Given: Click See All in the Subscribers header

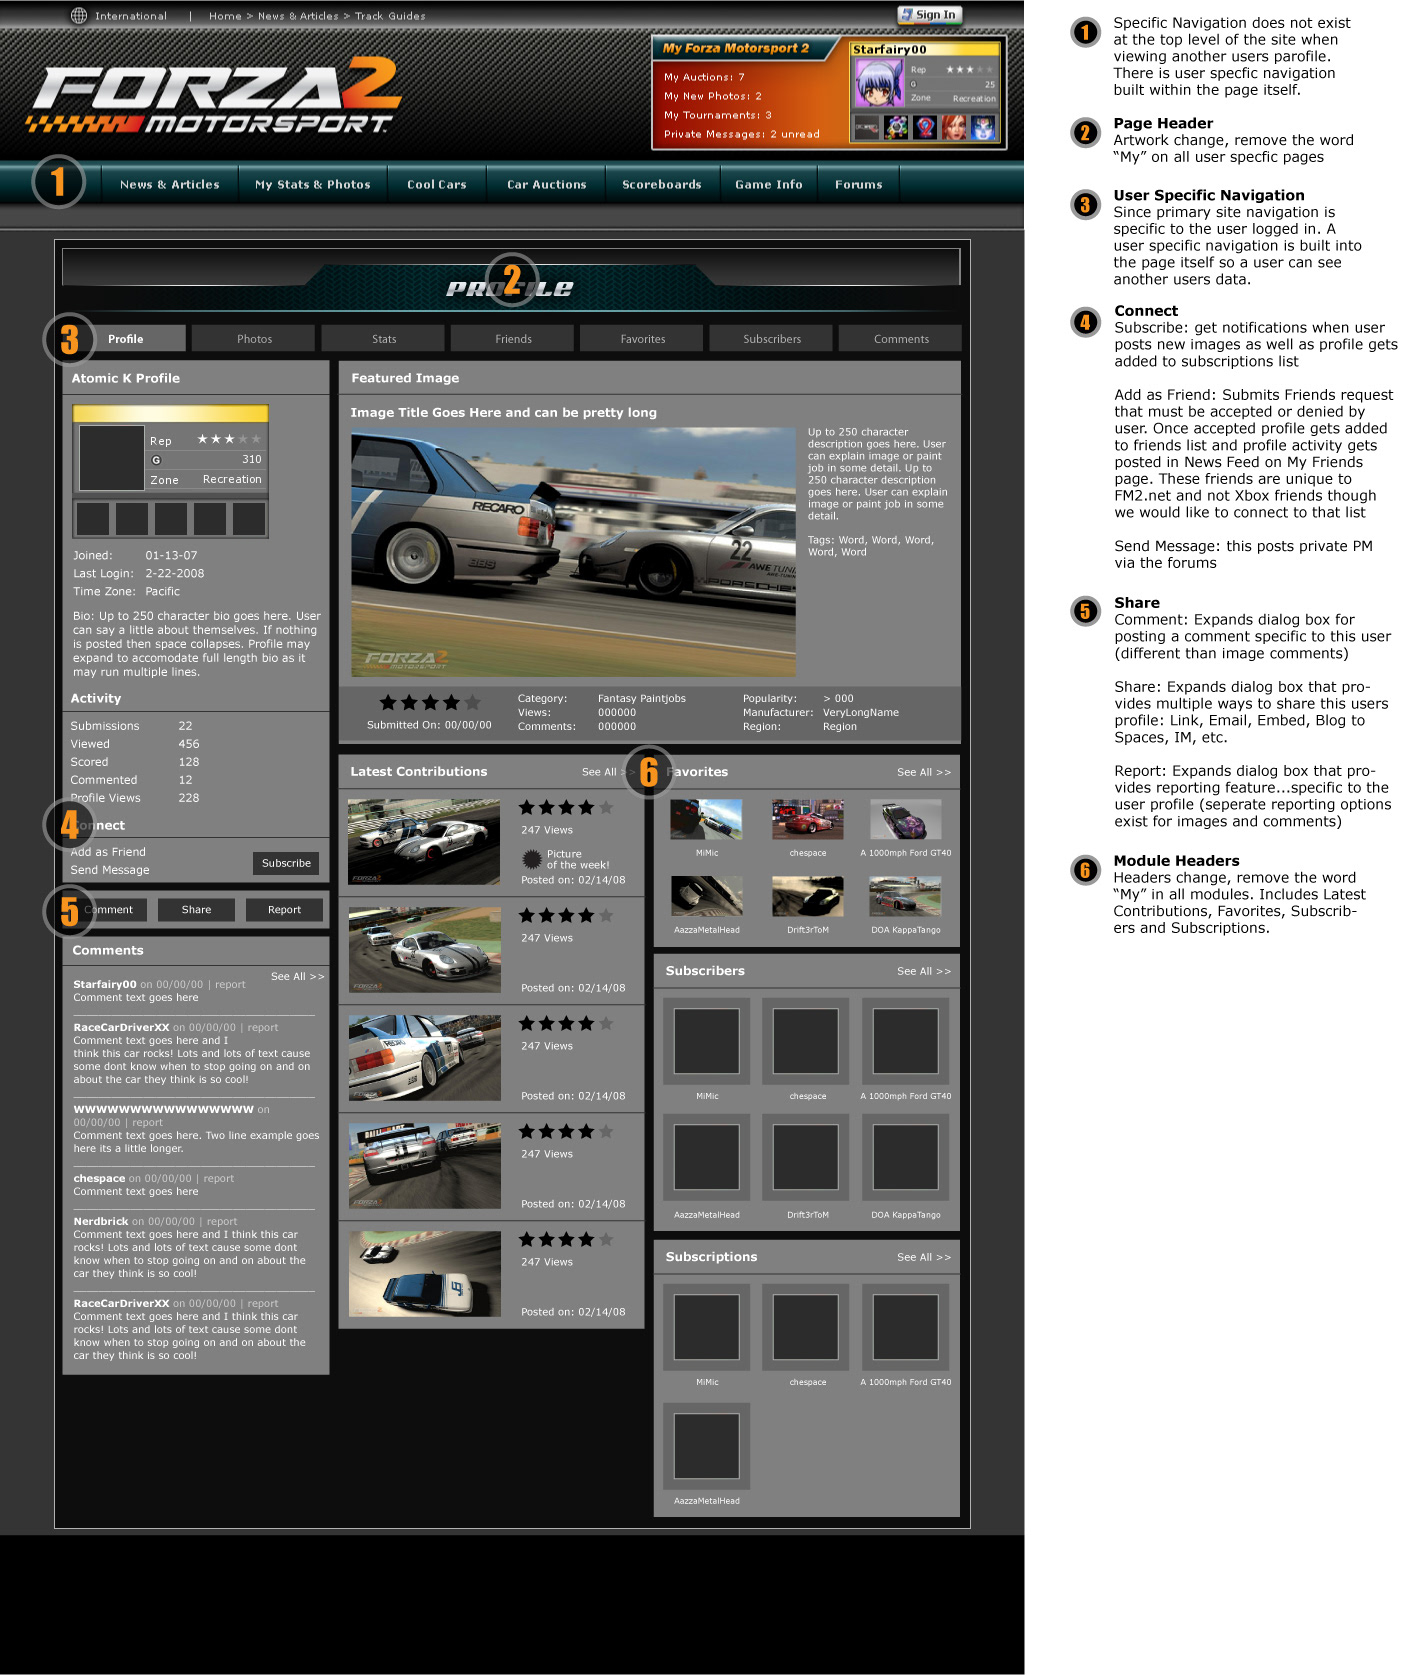Looking at the screenshot, I should pyautogui.click(x=924, y=971).
